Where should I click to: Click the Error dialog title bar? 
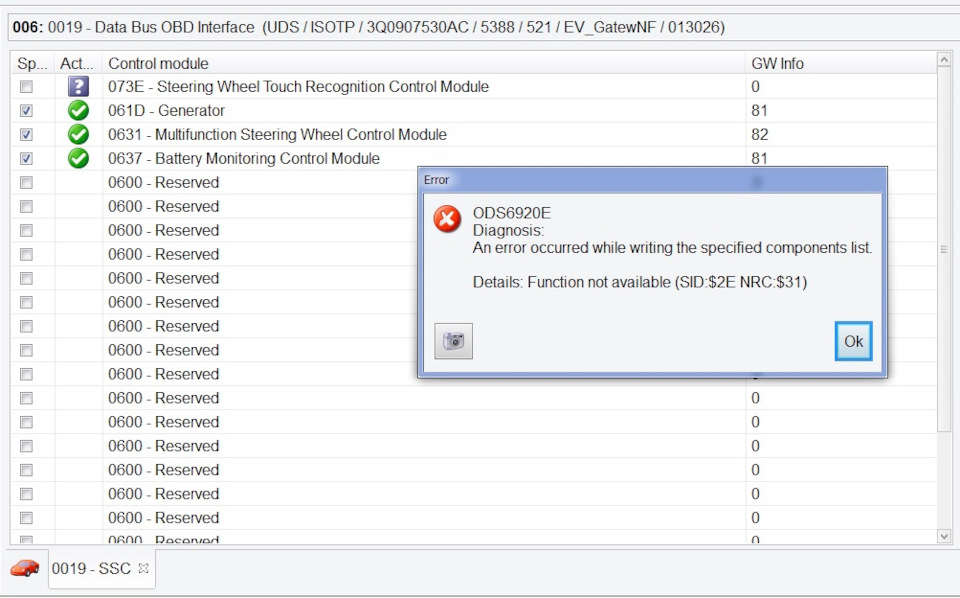click(653, 180)
